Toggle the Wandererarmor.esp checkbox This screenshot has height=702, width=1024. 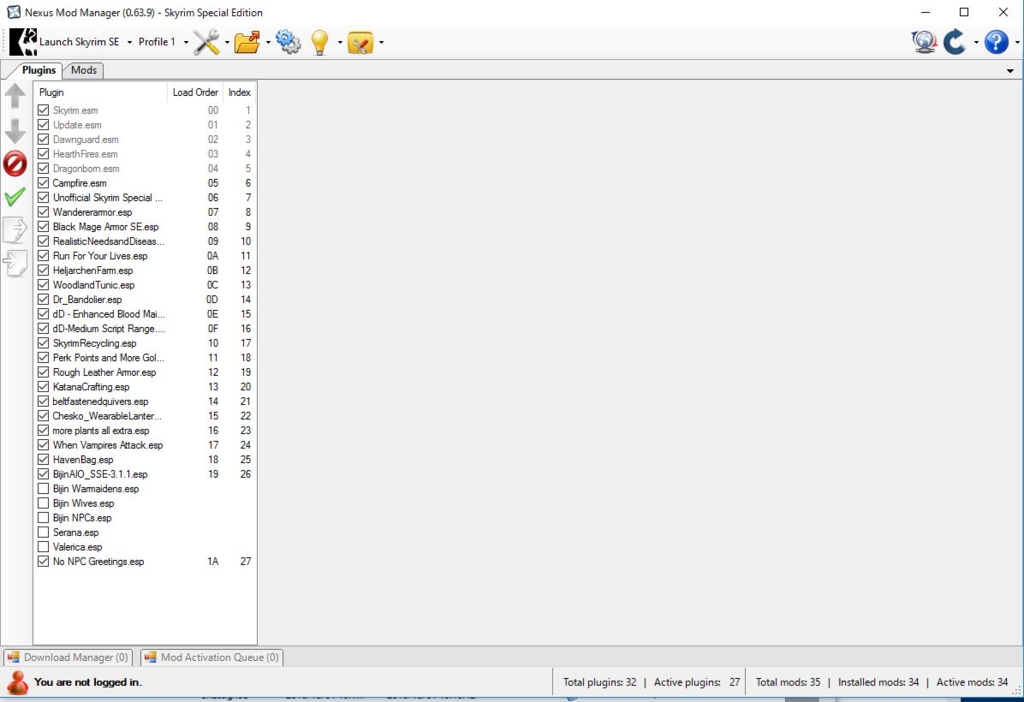[43, 212]
